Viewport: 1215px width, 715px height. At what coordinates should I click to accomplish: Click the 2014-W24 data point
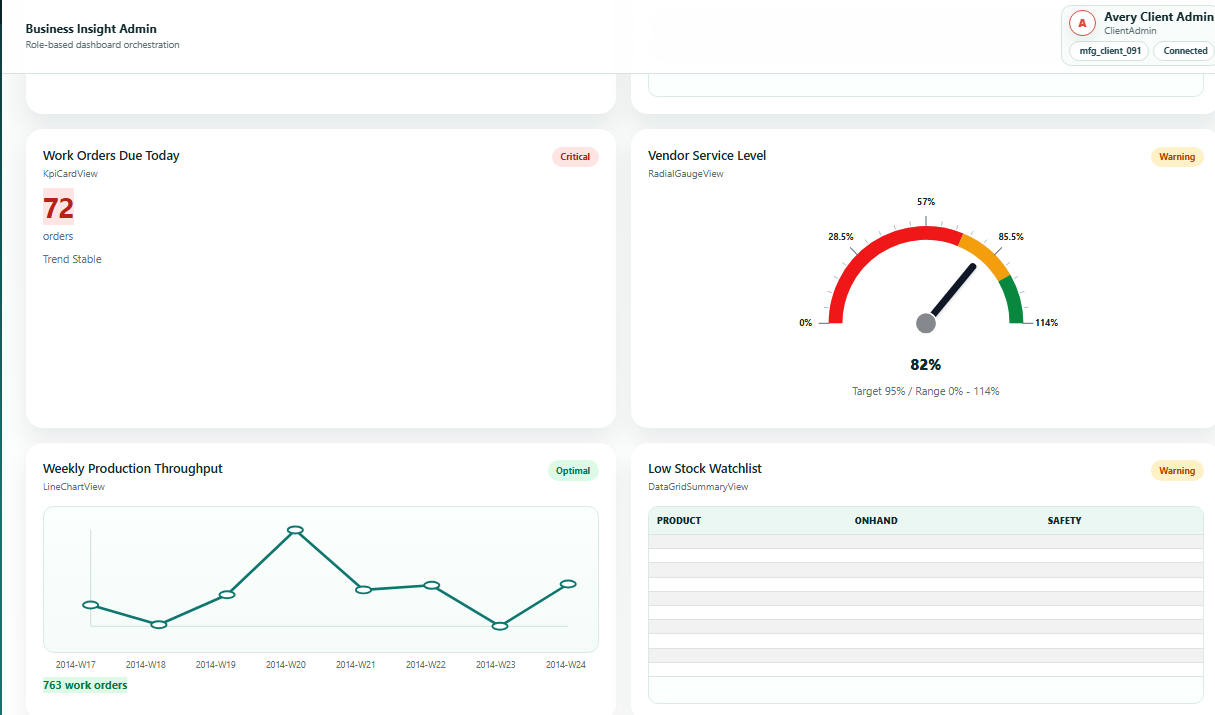coord(568,584)
